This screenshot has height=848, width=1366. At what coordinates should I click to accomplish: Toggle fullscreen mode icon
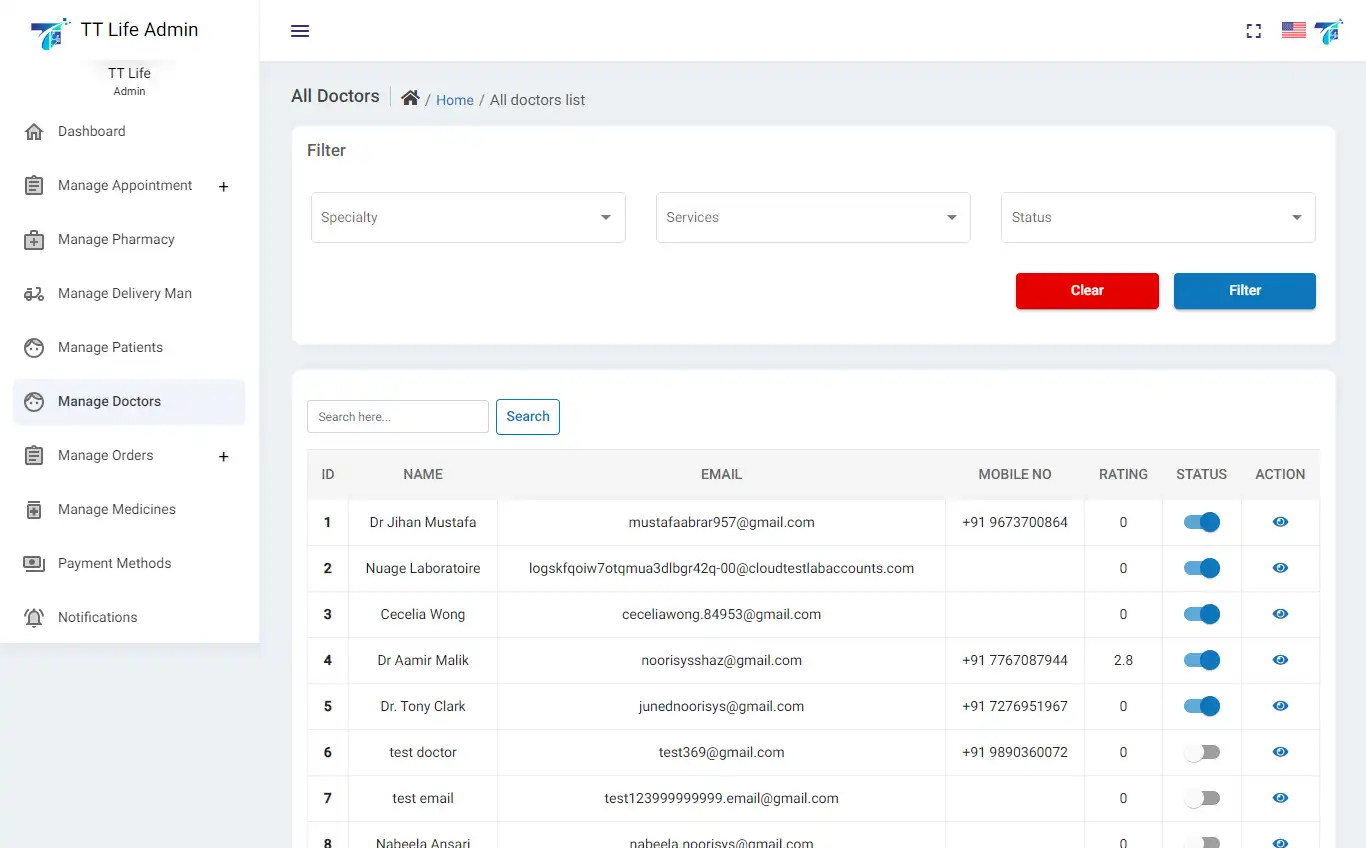(x=1253, y=31)
